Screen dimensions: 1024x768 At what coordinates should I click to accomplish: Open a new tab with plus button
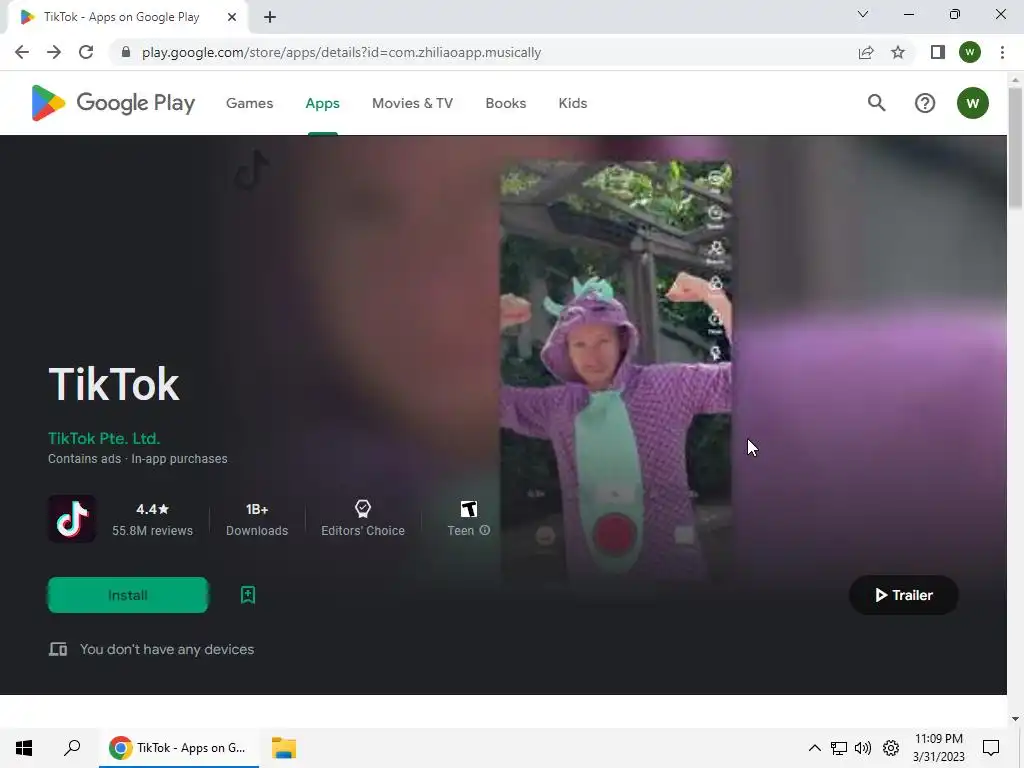pos(270,17)
